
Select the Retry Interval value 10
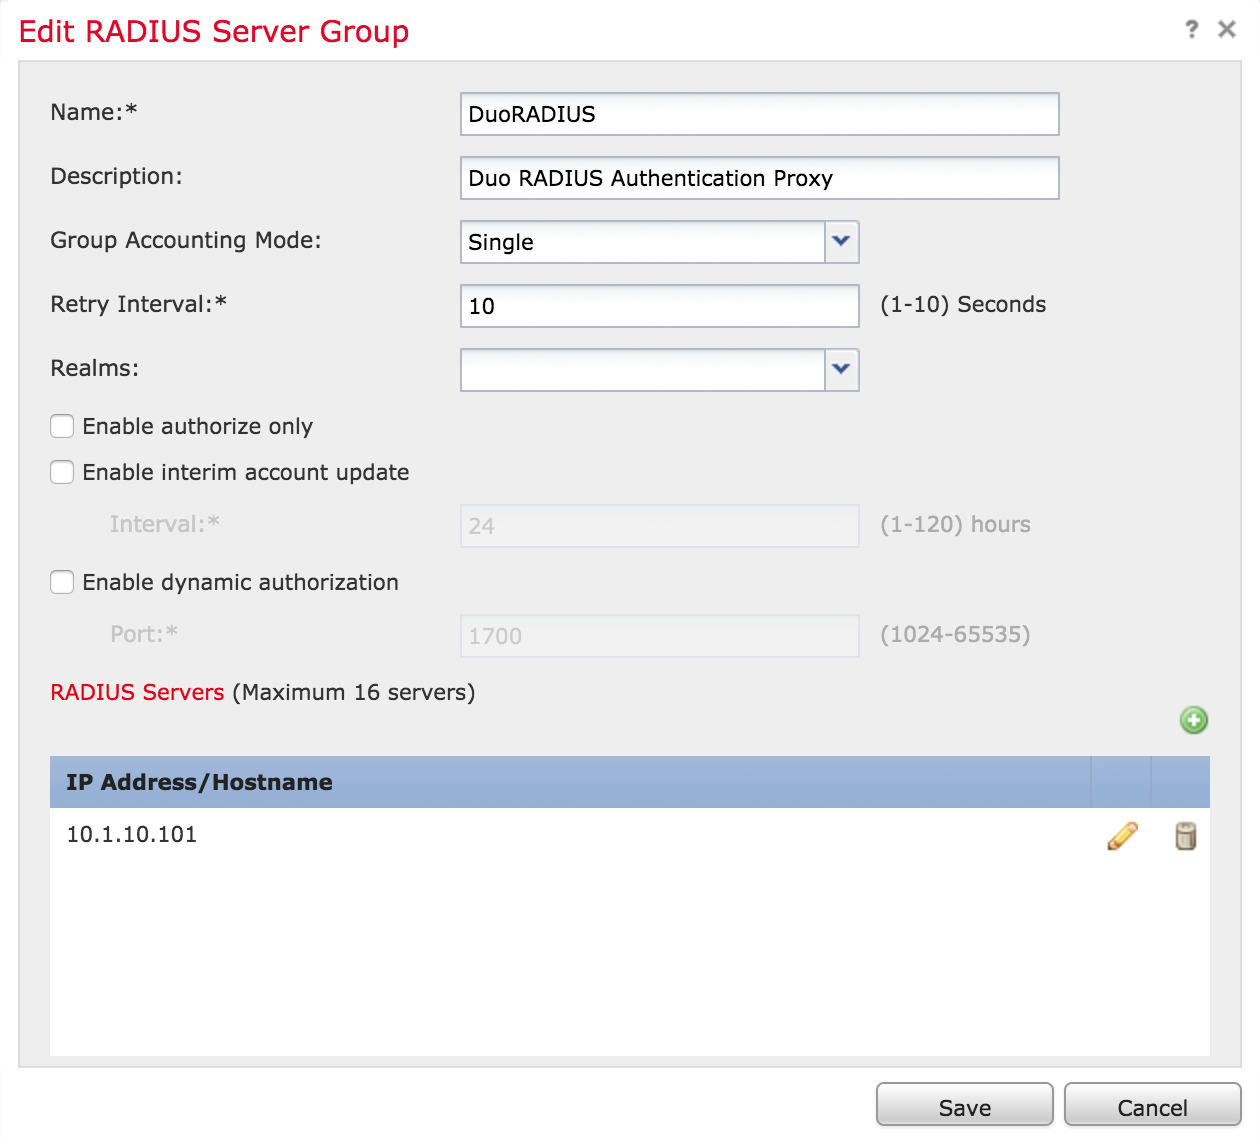point(658,306)
